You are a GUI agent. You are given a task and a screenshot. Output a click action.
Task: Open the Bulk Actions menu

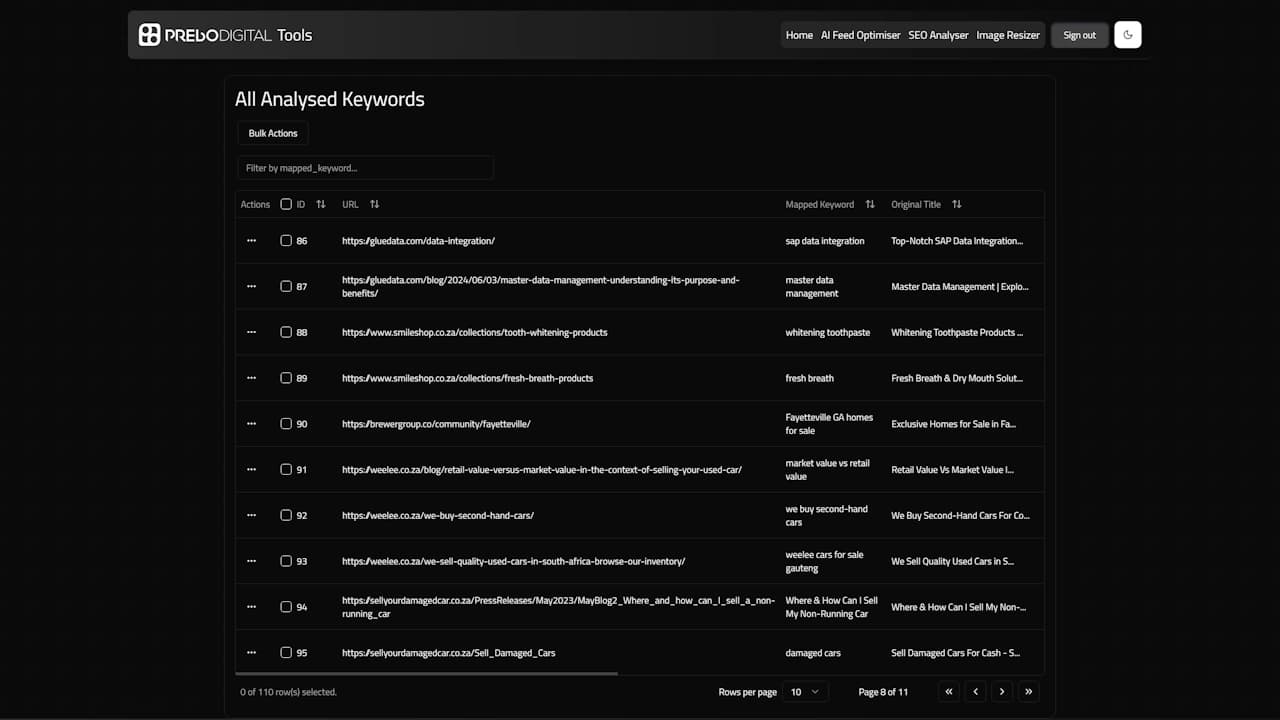pos(272,133)
